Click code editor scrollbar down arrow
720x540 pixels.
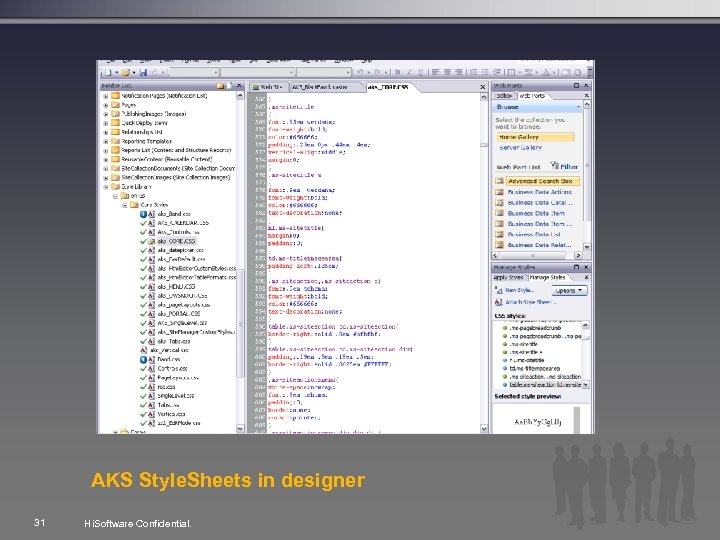point(484,428)
